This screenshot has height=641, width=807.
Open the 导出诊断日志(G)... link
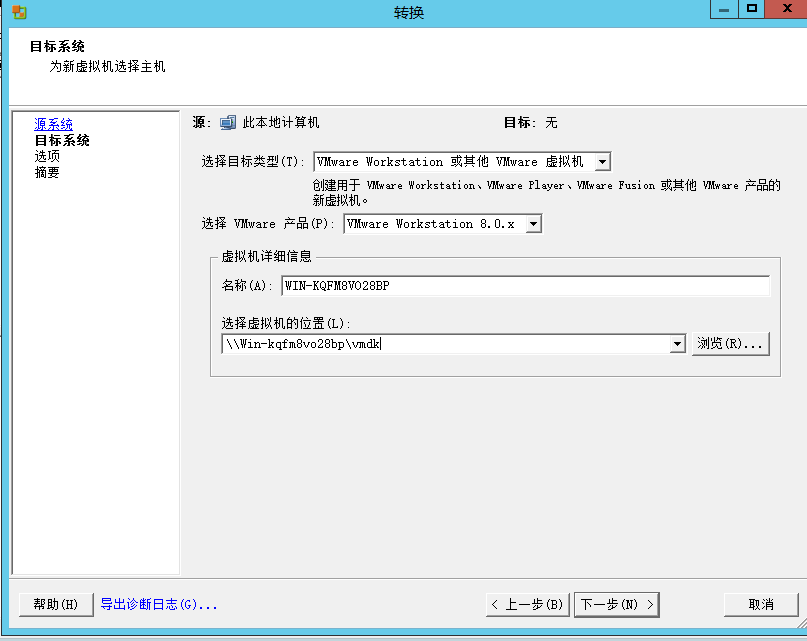[x=159, y=604]
